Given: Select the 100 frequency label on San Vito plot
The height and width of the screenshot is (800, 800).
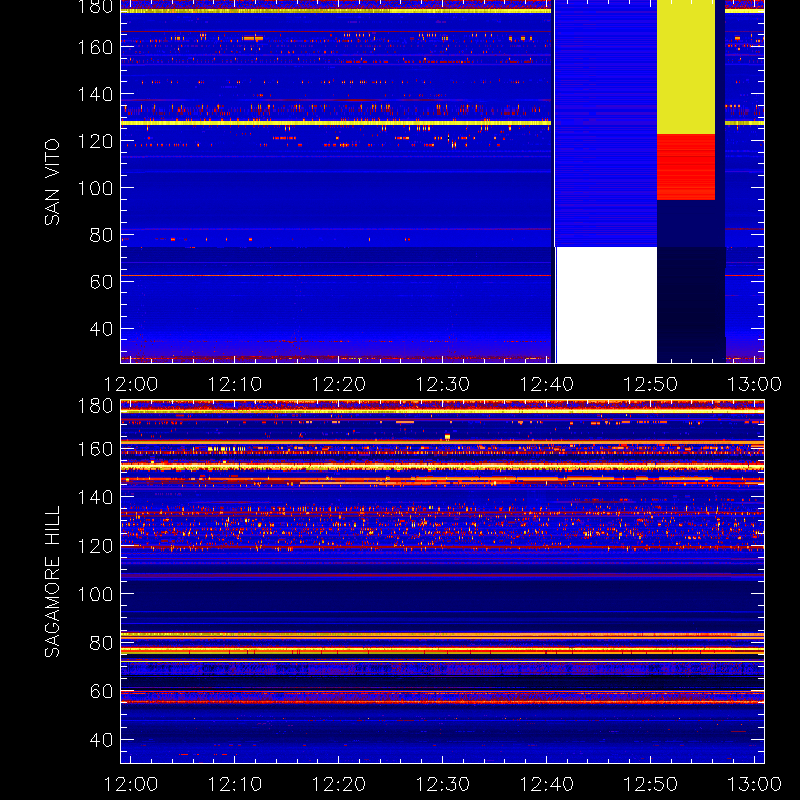Looking at the screenshot, I should 95,188.
